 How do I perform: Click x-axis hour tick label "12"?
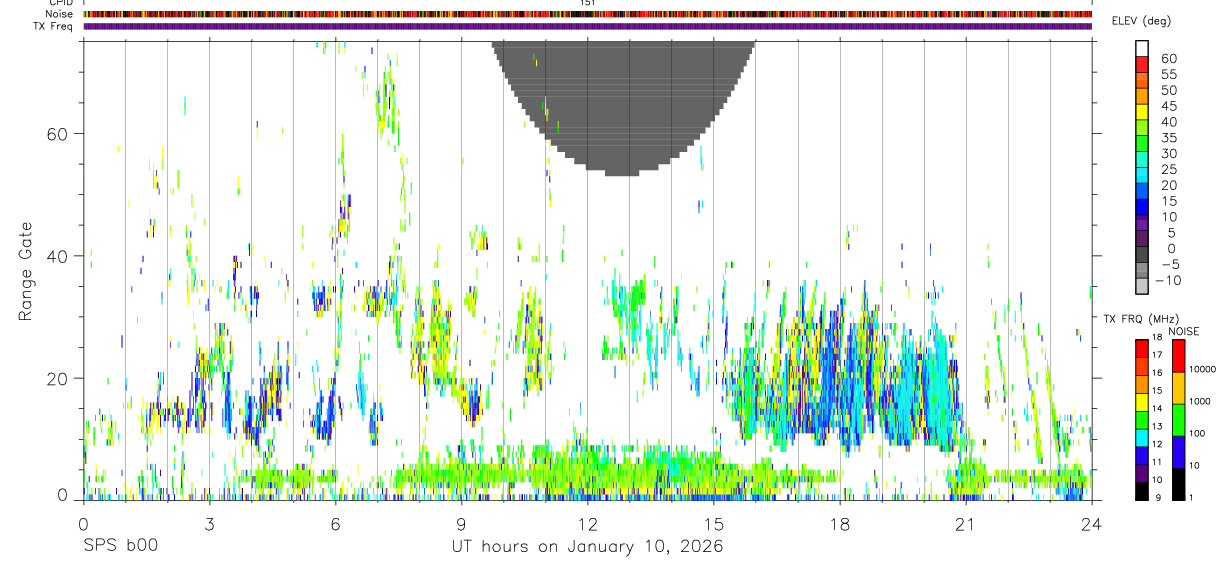tap(587, 523)
